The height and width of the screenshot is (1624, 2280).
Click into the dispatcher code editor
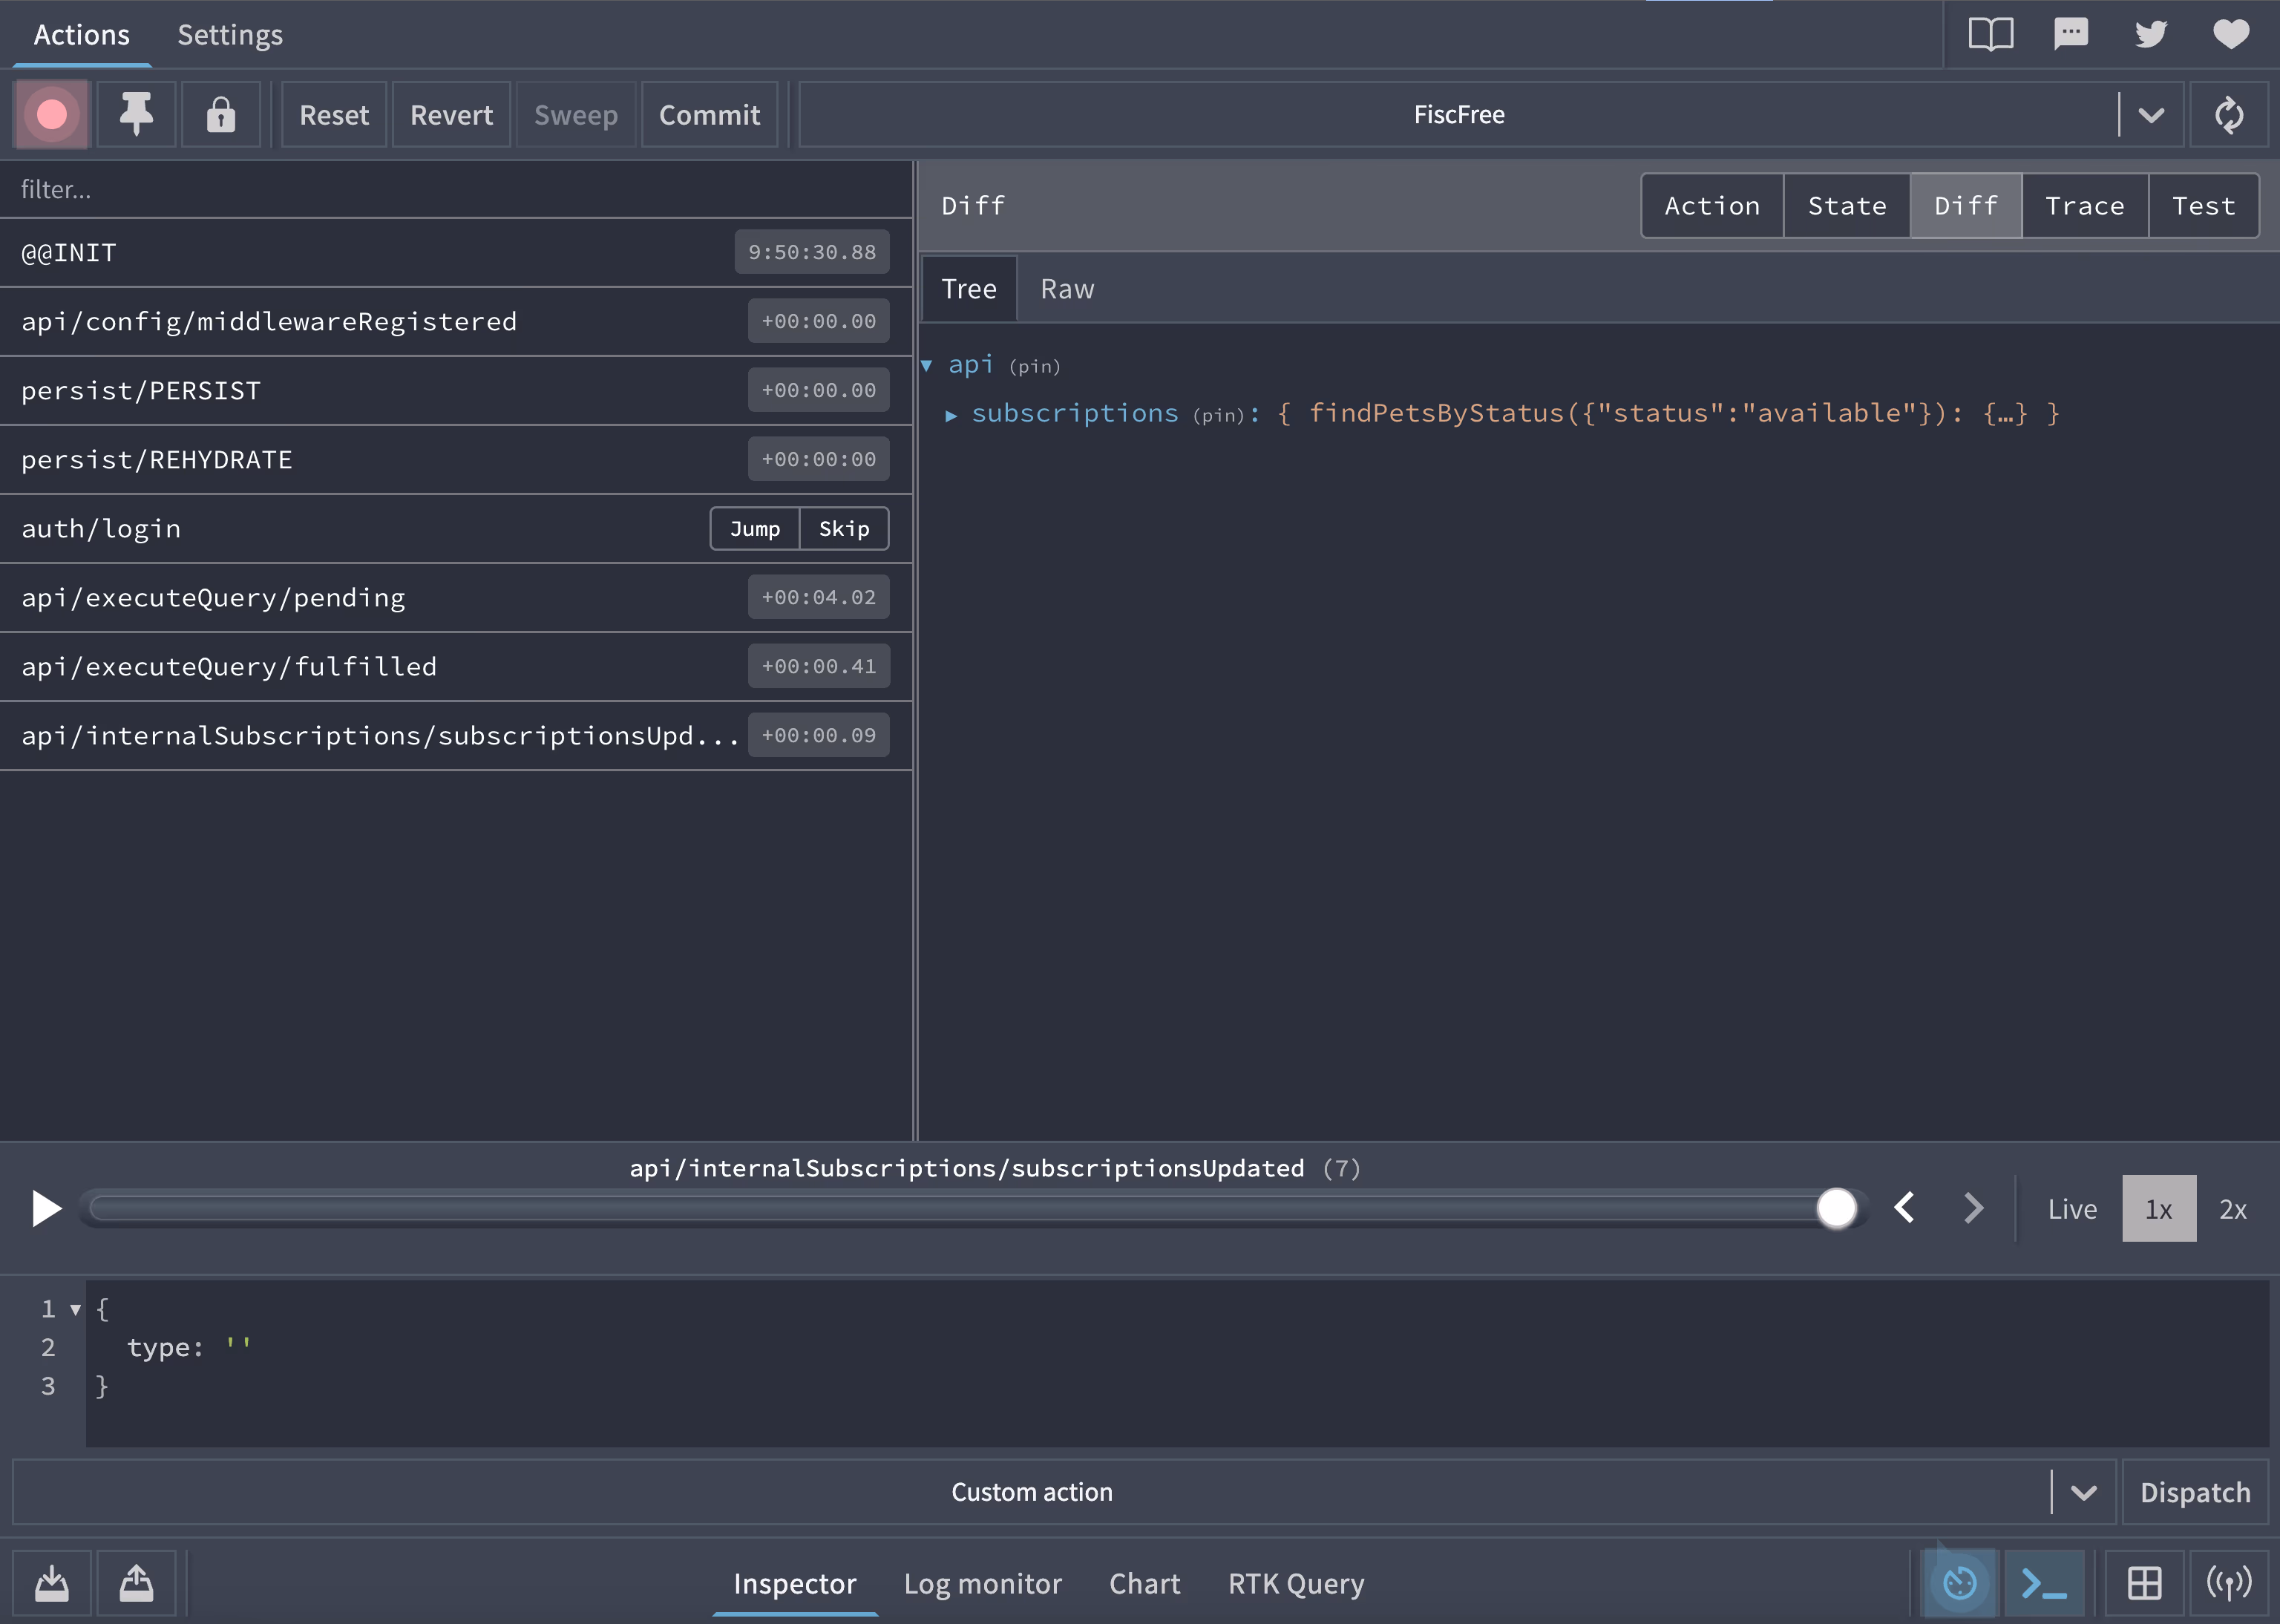[1177, 1364]
